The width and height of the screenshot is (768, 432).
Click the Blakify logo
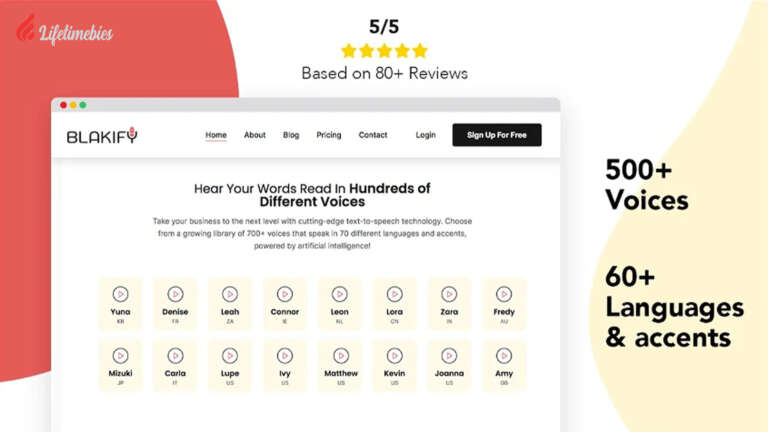coord(102,136)
